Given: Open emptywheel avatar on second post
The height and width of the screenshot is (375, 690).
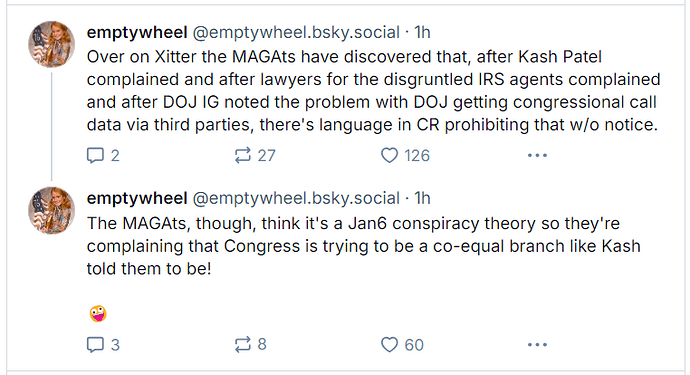Looking at the screenshot, I should (51, 210).
